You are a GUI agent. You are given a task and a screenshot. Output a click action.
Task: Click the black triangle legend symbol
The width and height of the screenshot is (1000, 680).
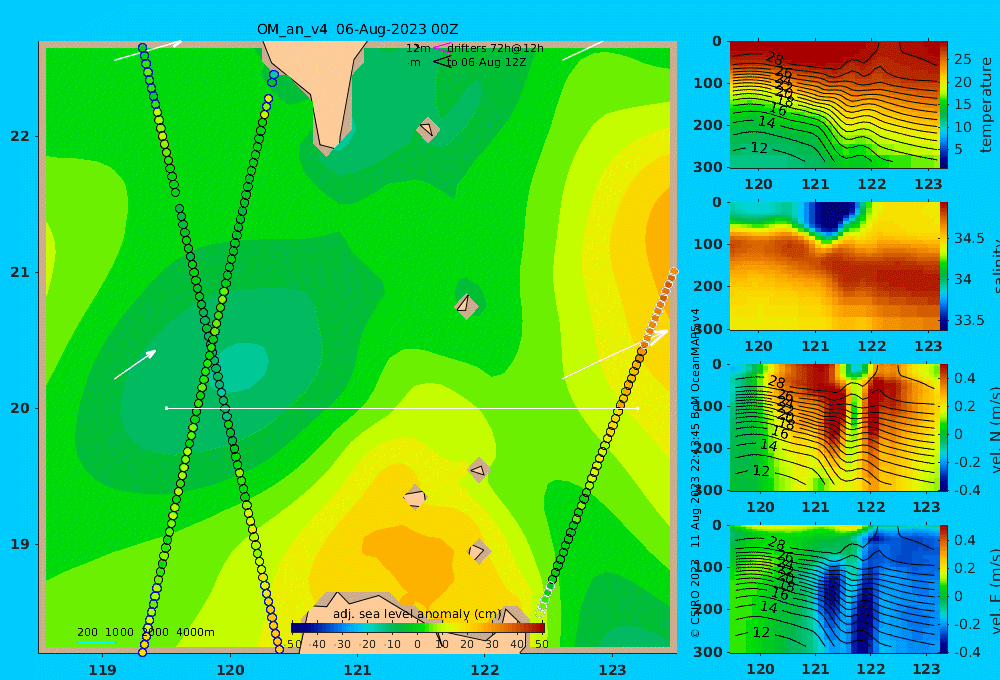pyautogui.click(x=441, y=61)
